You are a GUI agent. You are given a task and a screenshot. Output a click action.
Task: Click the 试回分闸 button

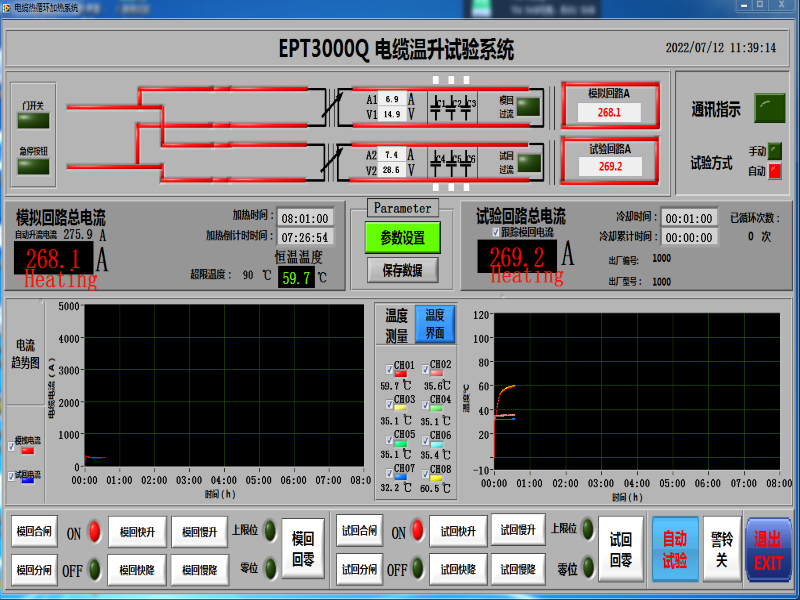tap(359, 568)
